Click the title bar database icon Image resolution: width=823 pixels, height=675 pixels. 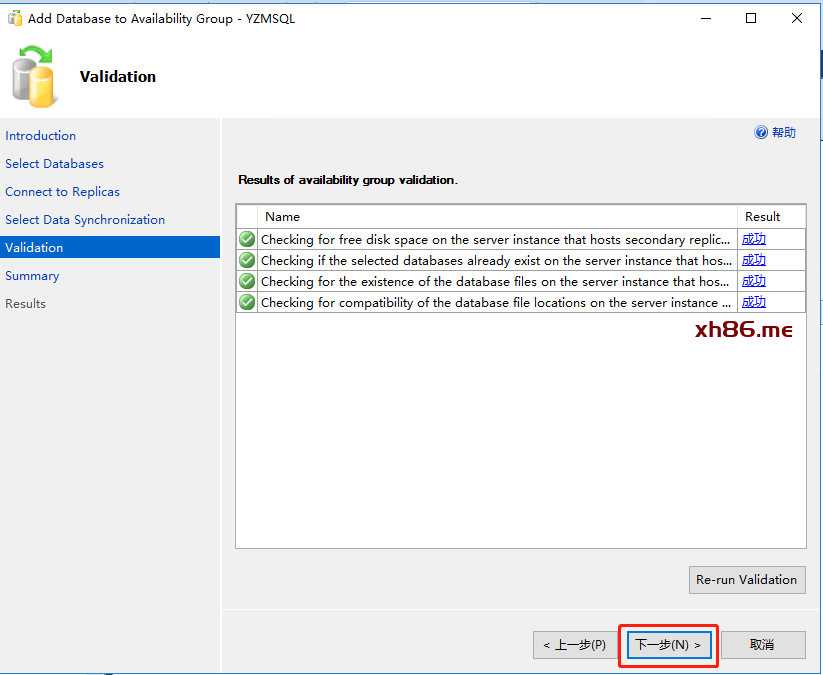tap(15, 18)
